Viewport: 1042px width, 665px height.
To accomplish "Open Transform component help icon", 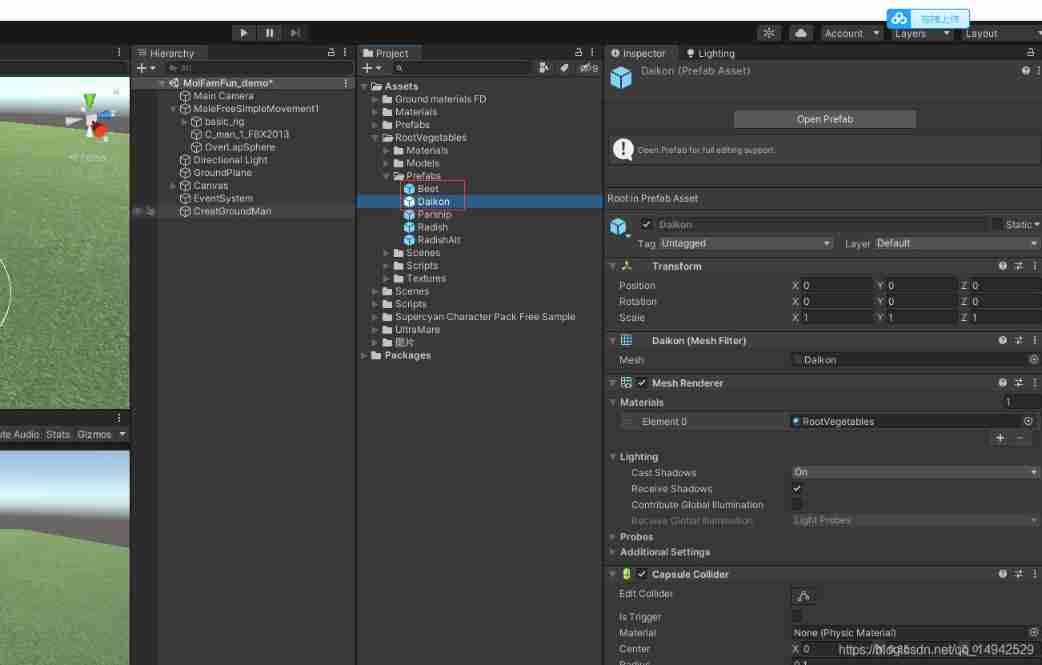I will pyautogui.click(x=1002, y=266).
